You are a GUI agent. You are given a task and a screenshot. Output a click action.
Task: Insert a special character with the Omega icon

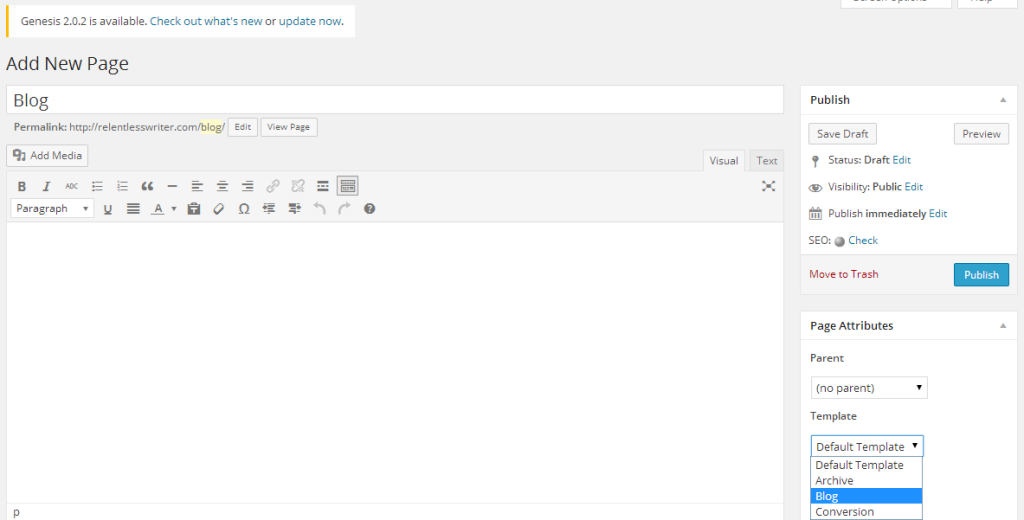coord(243,209)
